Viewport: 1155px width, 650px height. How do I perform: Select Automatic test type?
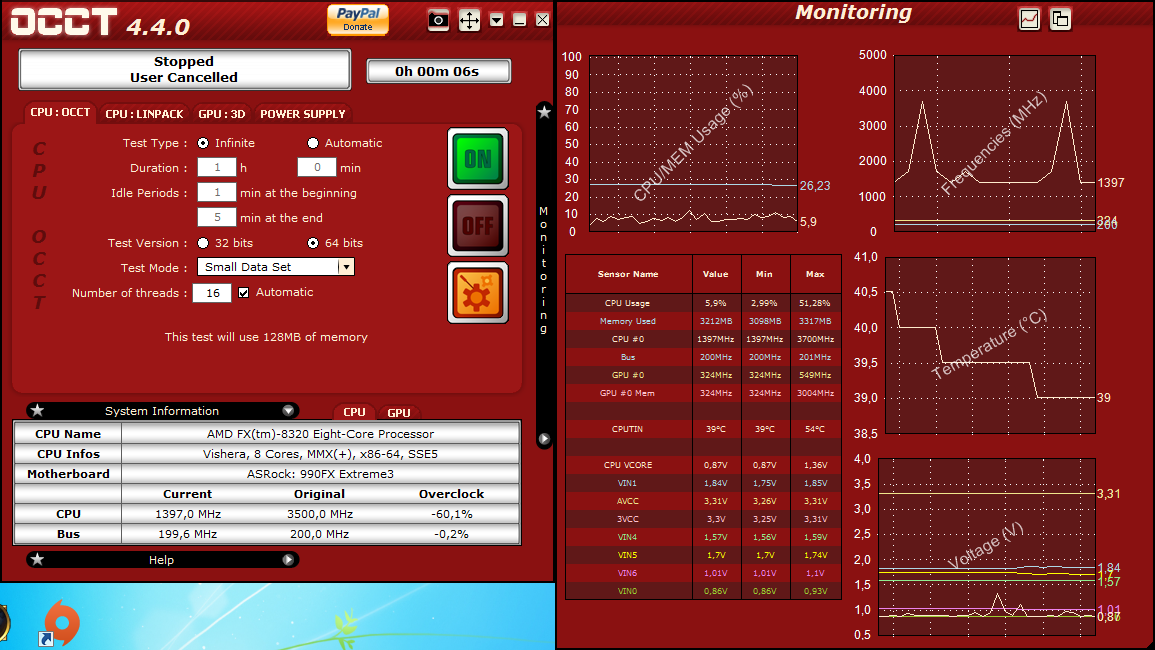pyautogui.click(x=313, y=143)
